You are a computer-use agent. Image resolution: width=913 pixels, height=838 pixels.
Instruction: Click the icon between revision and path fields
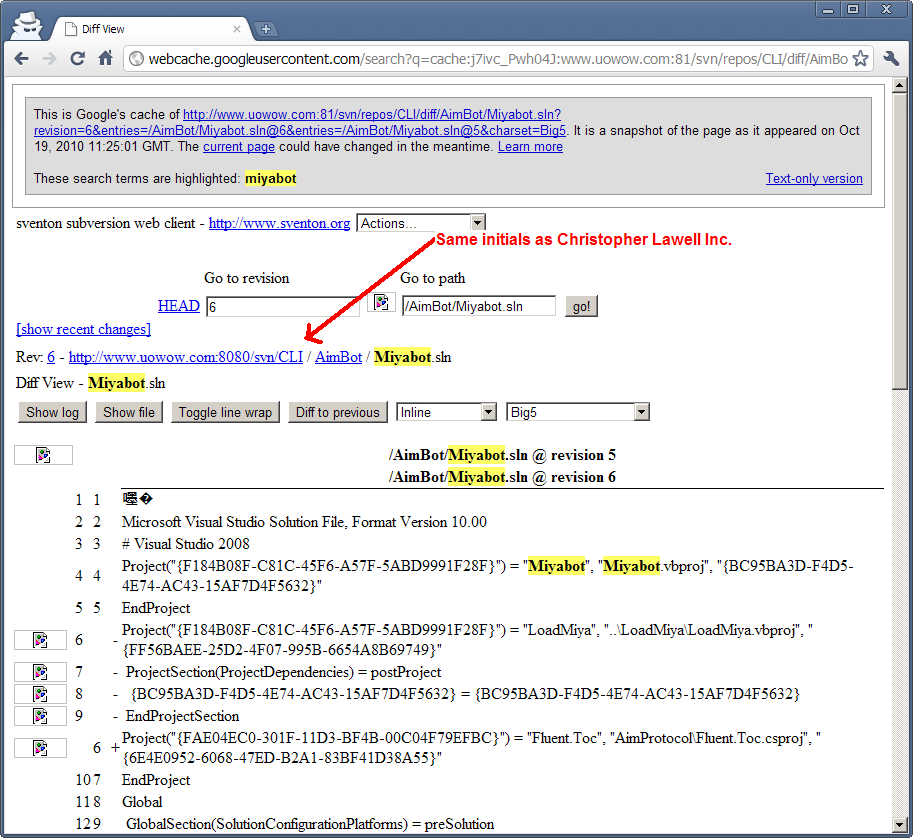click(381, 303)
